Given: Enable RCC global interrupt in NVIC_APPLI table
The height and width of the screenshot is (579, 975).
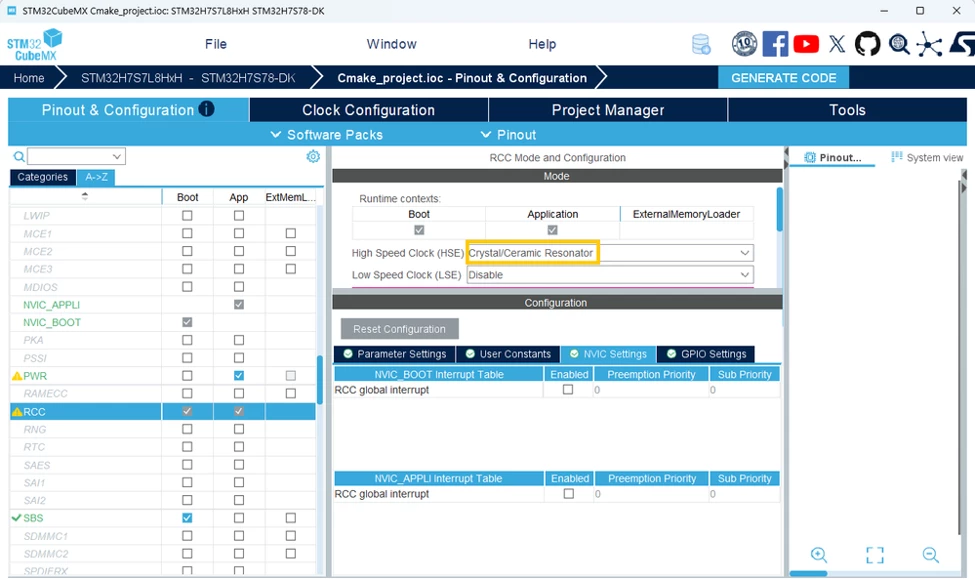Looking at the screenshot, I should (568, 493).
